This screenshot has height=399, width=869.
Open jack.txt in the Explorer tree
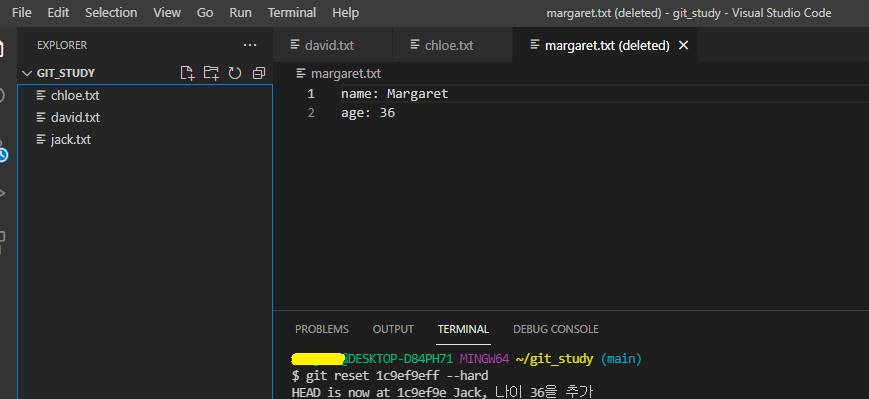(x=145, y=140)
